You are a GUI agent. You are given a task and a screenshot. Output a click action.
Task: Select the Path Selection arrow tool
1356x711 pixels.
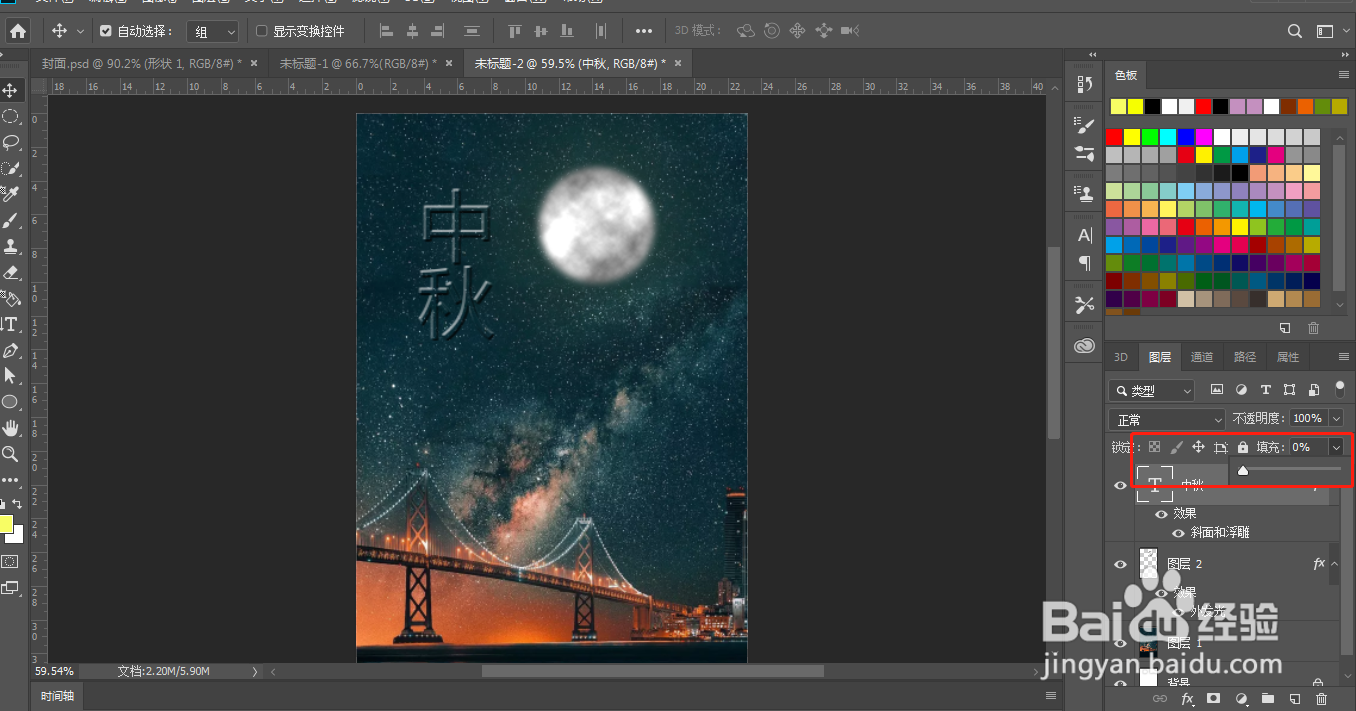(x=11, y=376)
